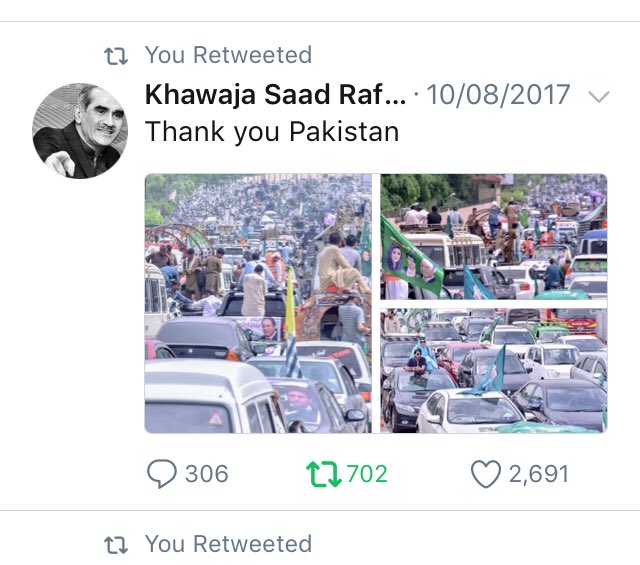This screenshot has height=565, width=640.
Task: Select retweet arrows icon above tweet
Action: (x=116, y=56)
